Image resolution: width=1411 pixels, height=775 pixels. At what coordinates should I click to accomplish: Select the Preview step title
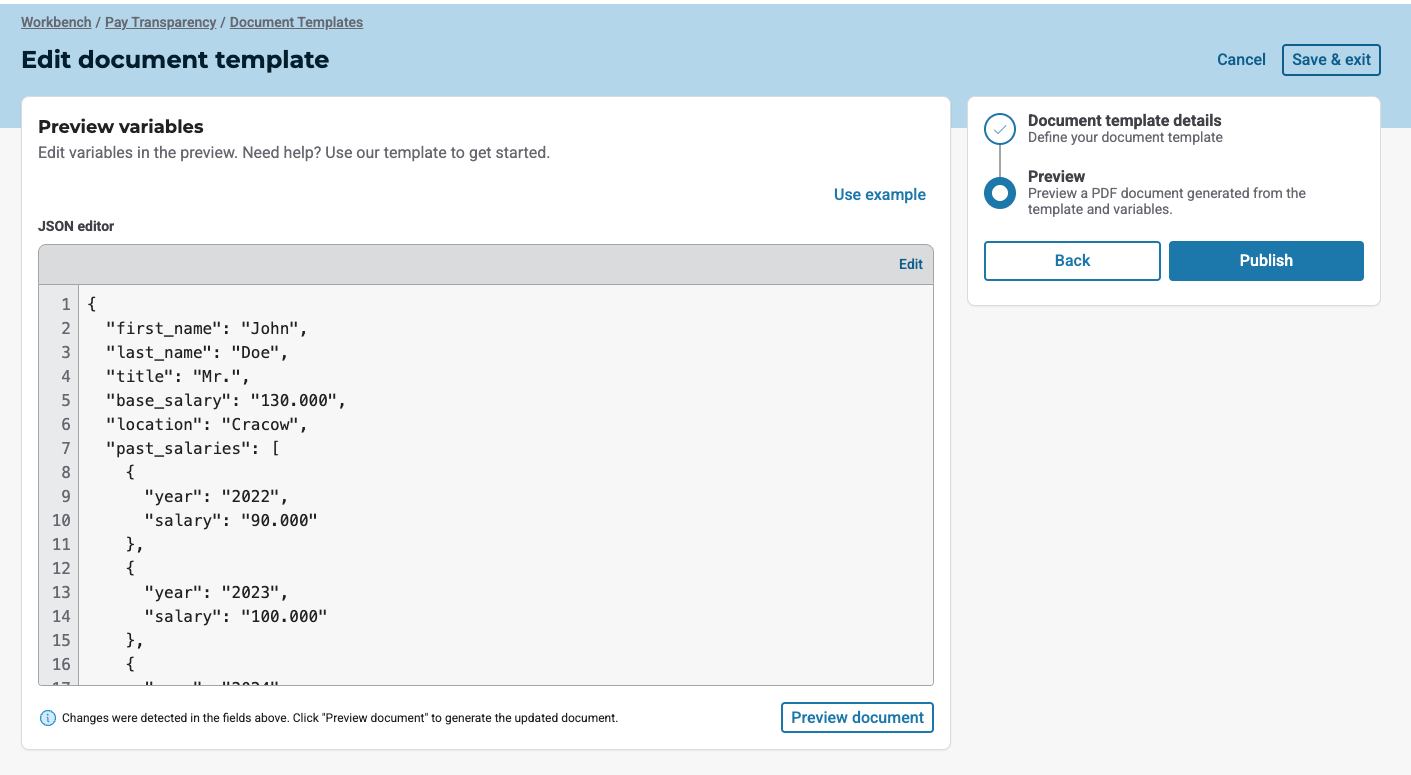coord(1056,176)
